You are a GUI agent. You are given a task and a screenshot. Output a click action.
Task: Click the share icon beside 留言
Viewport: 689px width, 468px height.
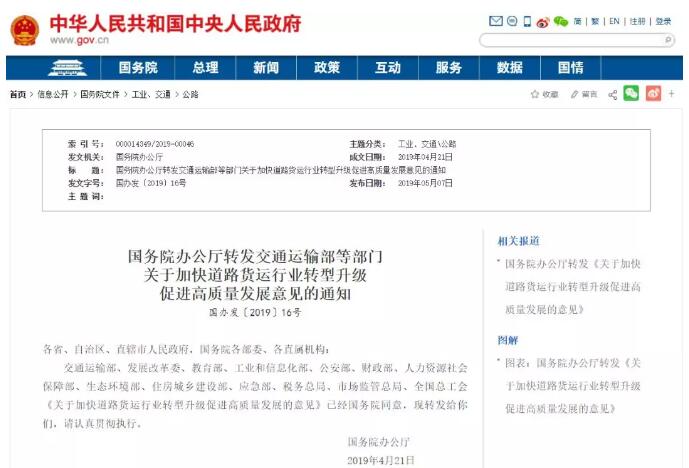[x=612, y=94]
